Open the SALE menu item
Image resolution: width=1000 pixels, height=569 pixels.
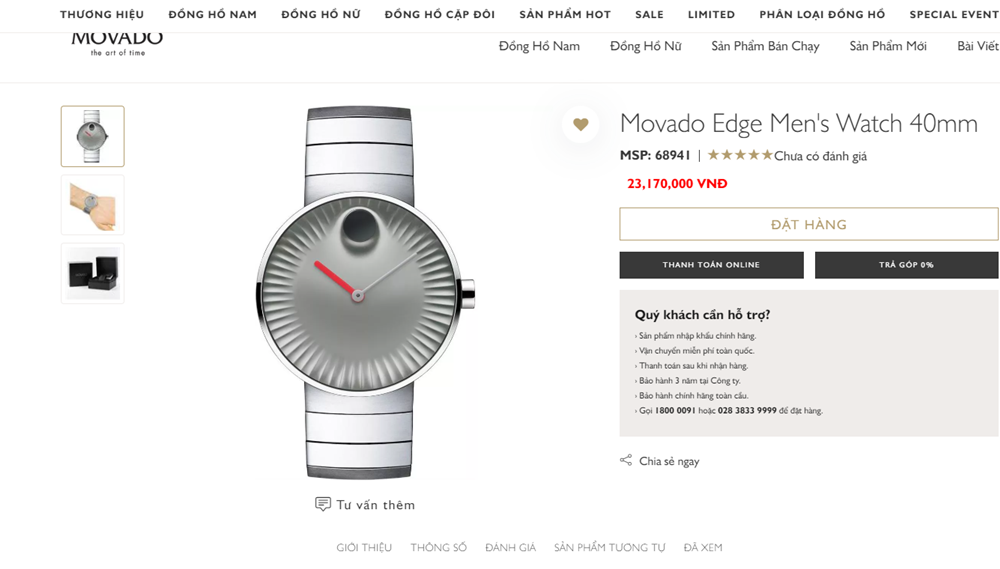(x=649, y=15)
